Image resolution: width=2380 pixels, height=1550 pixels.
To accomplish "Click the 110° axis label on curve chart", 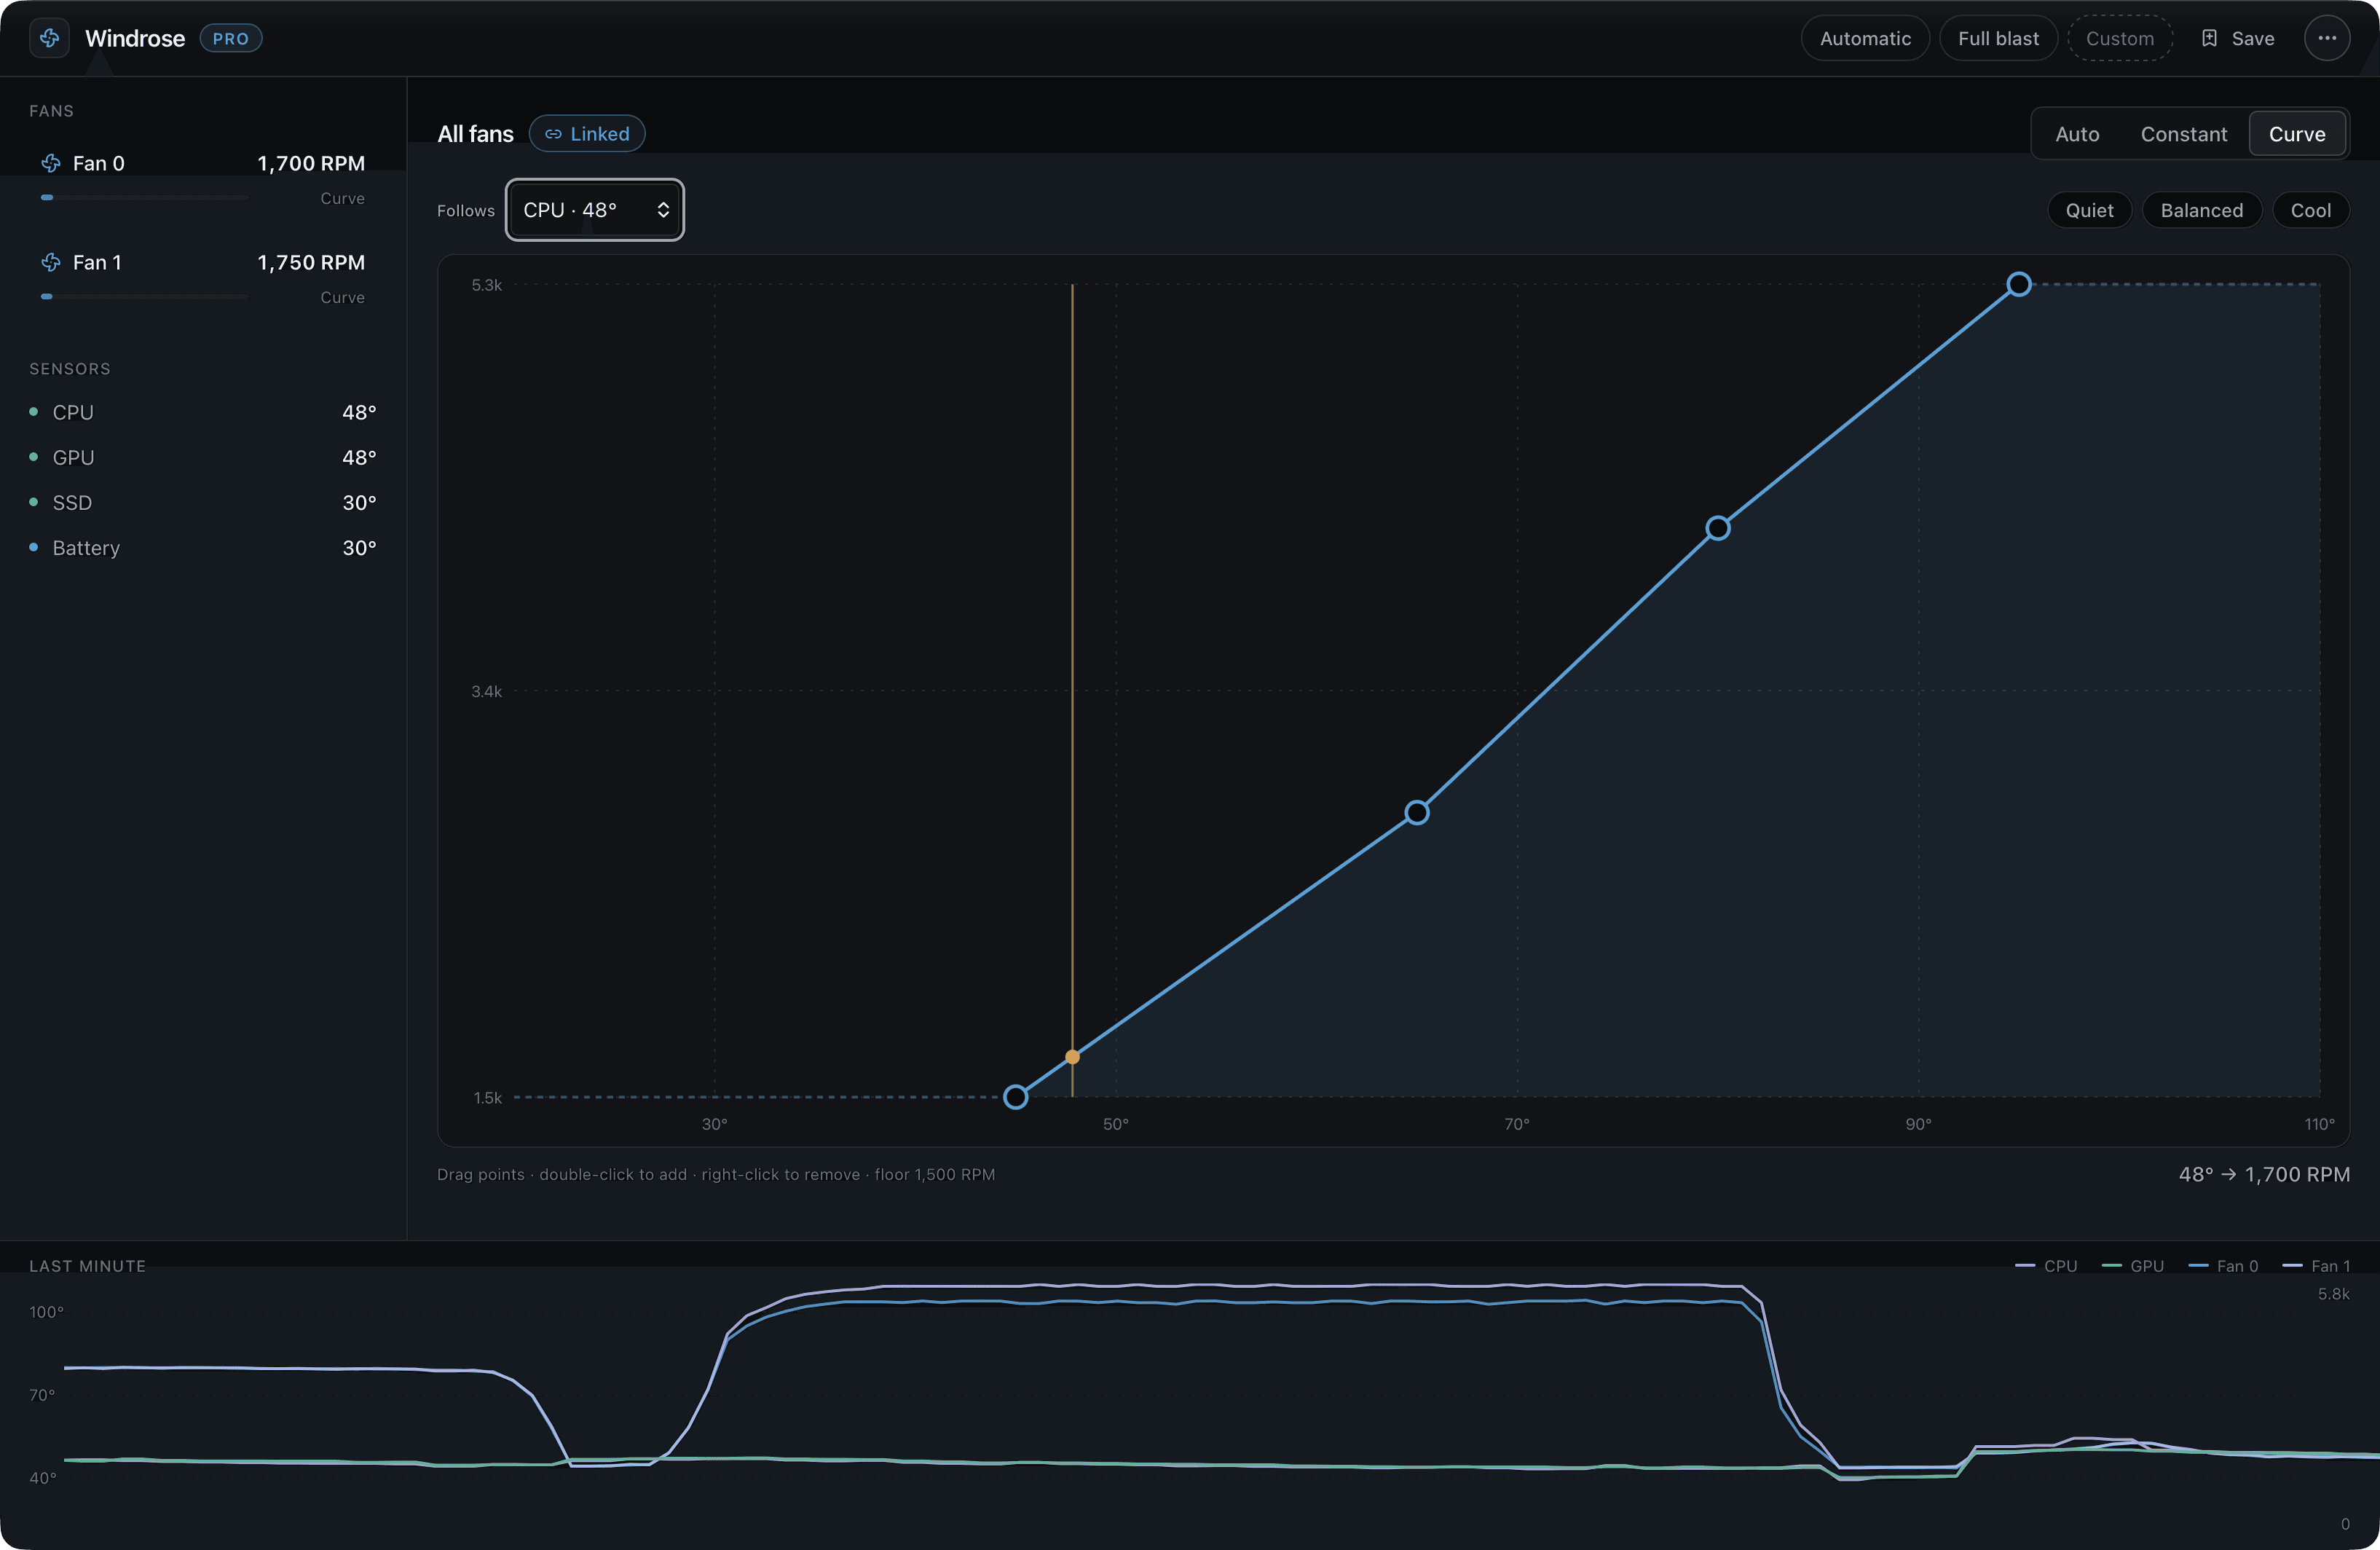I will click(2319, 1124).
